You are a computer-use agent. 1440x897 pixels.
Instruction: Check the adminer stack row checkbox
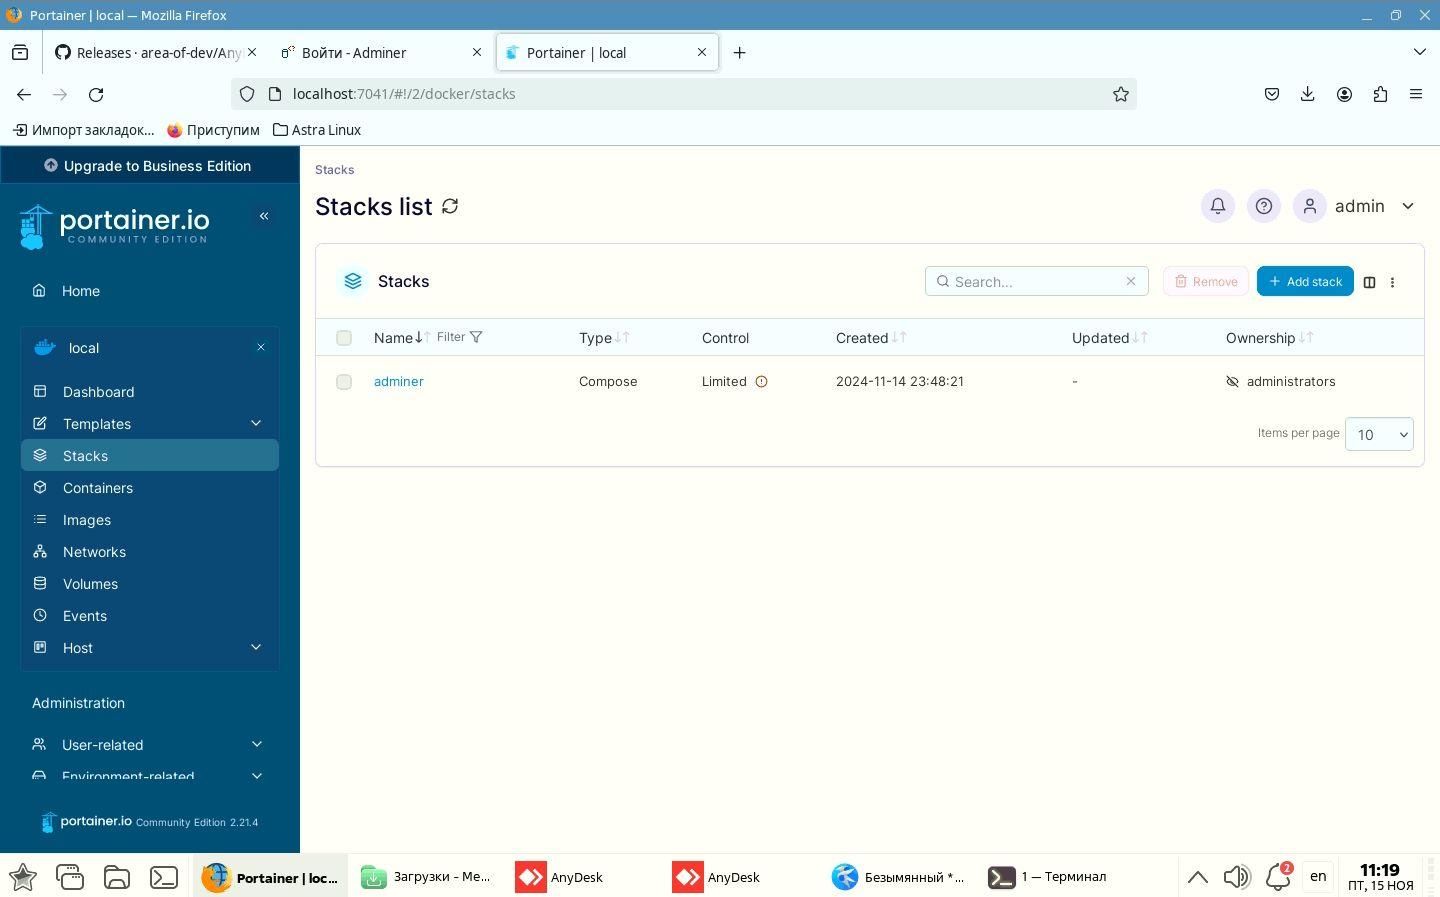[344, 382]
